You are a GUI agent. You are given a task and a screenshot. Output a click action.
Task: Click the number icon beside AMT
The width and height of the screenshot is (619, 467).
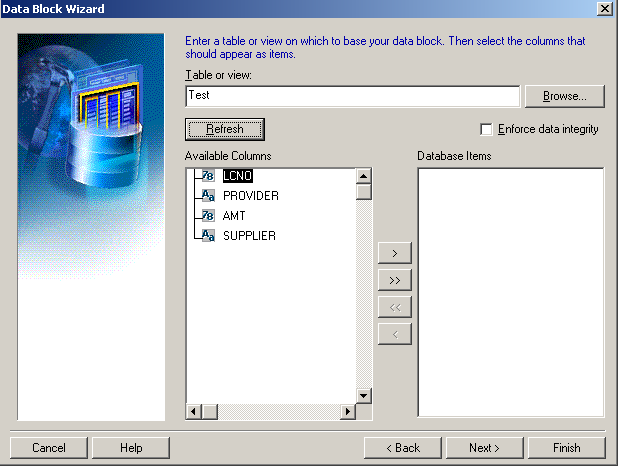coord(208,216)
